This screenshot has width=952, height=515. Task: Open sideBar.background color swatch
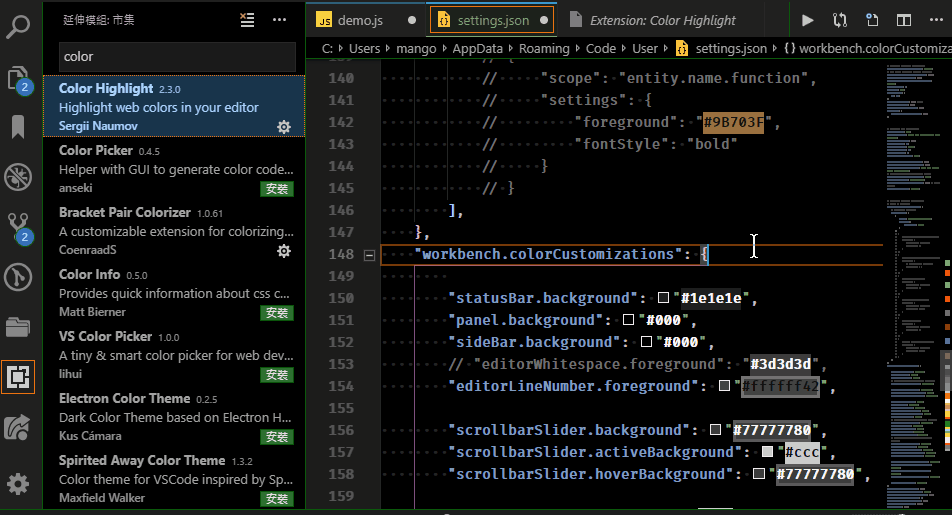[646, 341]
